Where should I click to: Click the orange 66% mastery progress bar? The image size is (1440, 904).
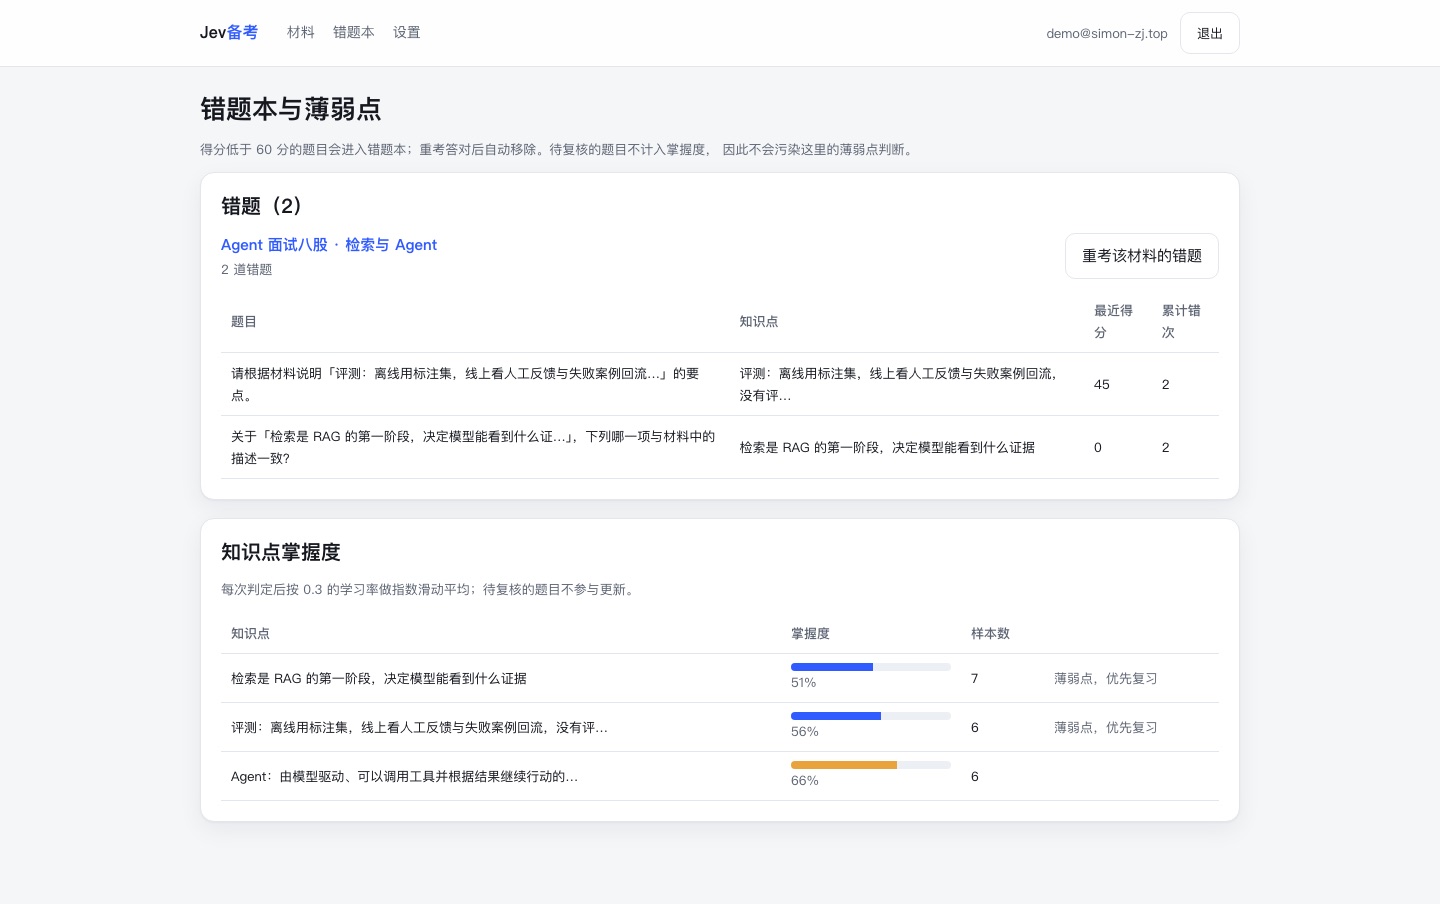tap(871, 765)
